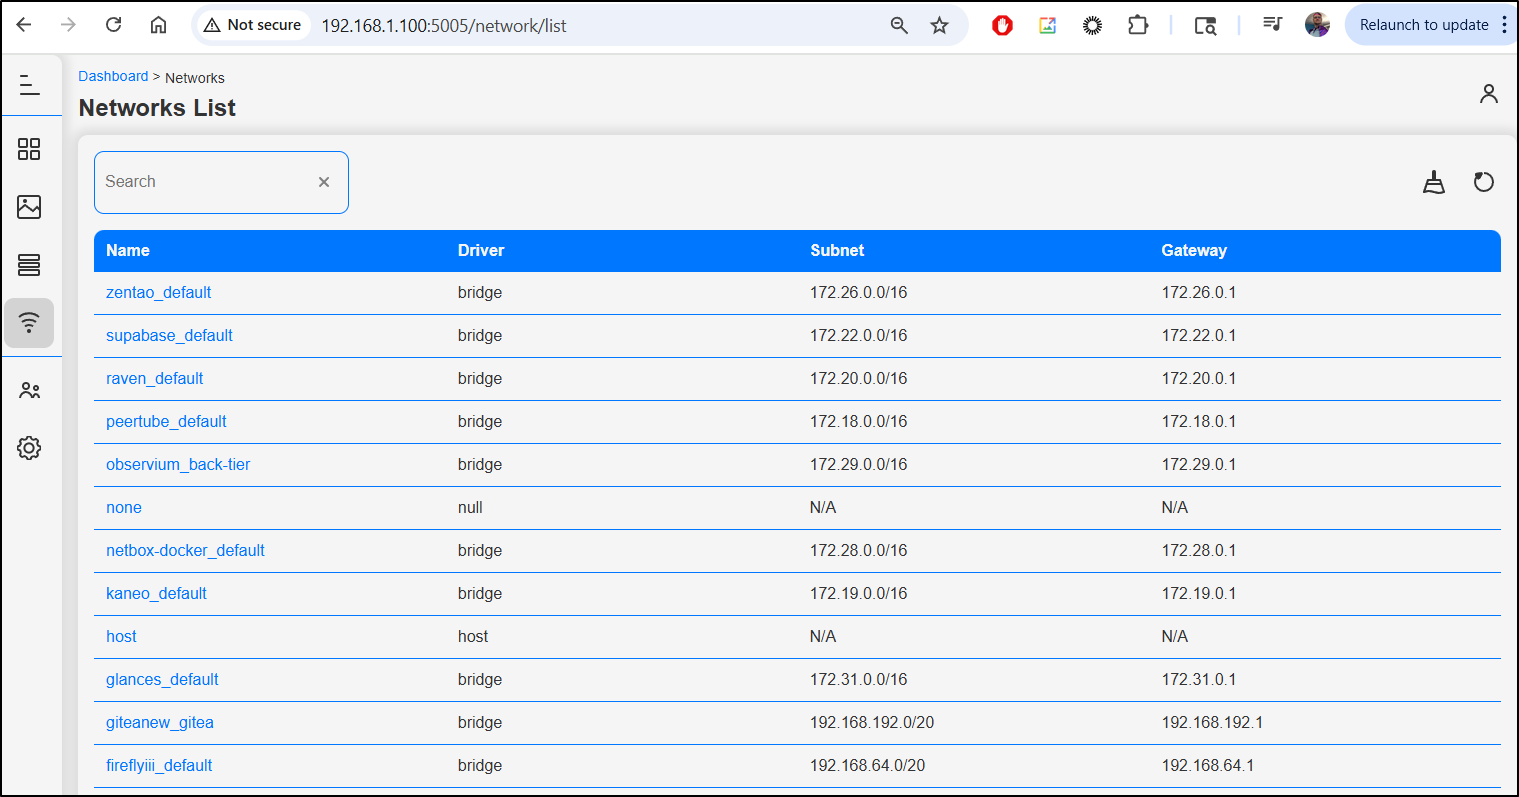This screenshot has width=1519, height=797.
Task: Open the extensions puzzle icon
Action: [x=1138, y=25]
